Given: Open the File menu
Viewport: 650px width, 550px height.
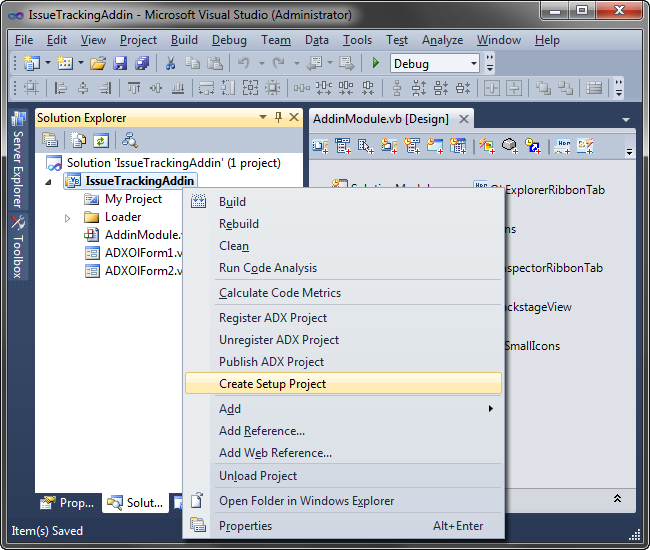Looking at the screenshot, I should click(24, 40).
